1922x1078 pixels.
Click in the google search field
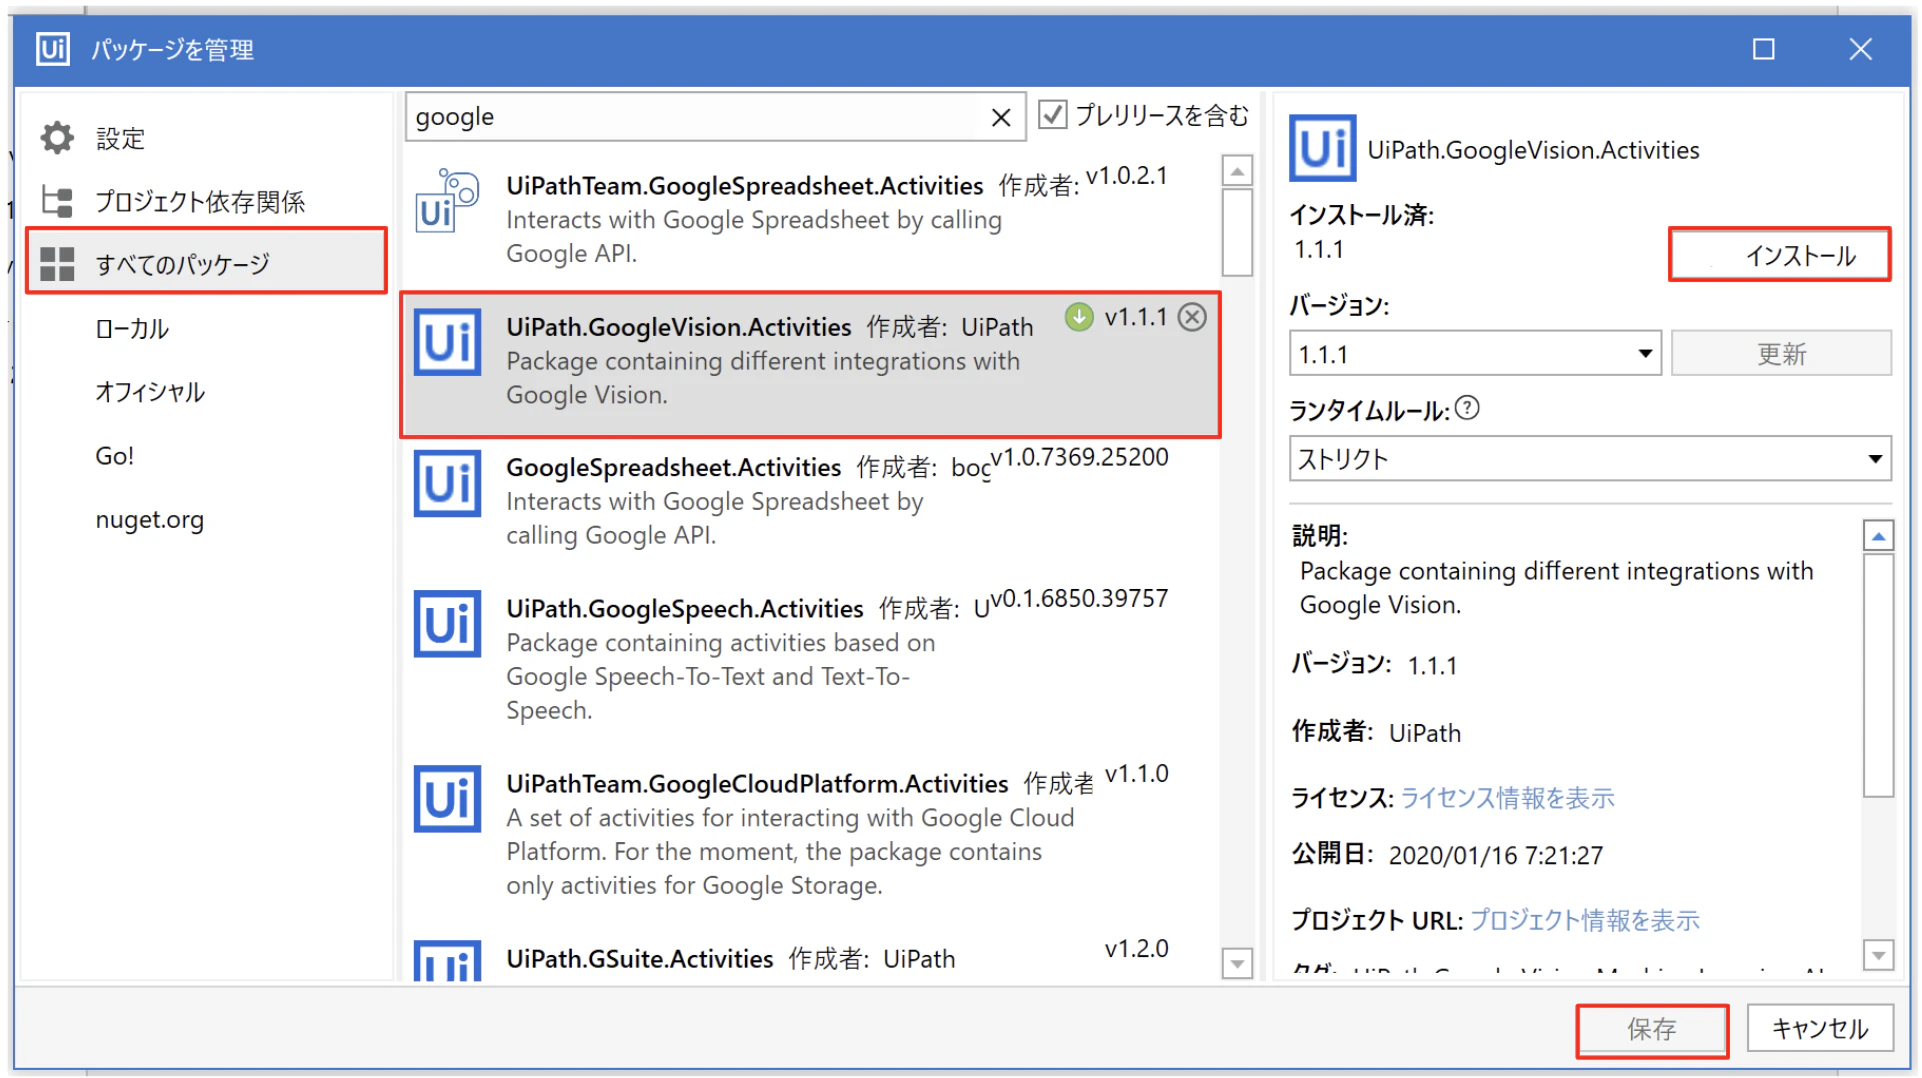point(697,117)
